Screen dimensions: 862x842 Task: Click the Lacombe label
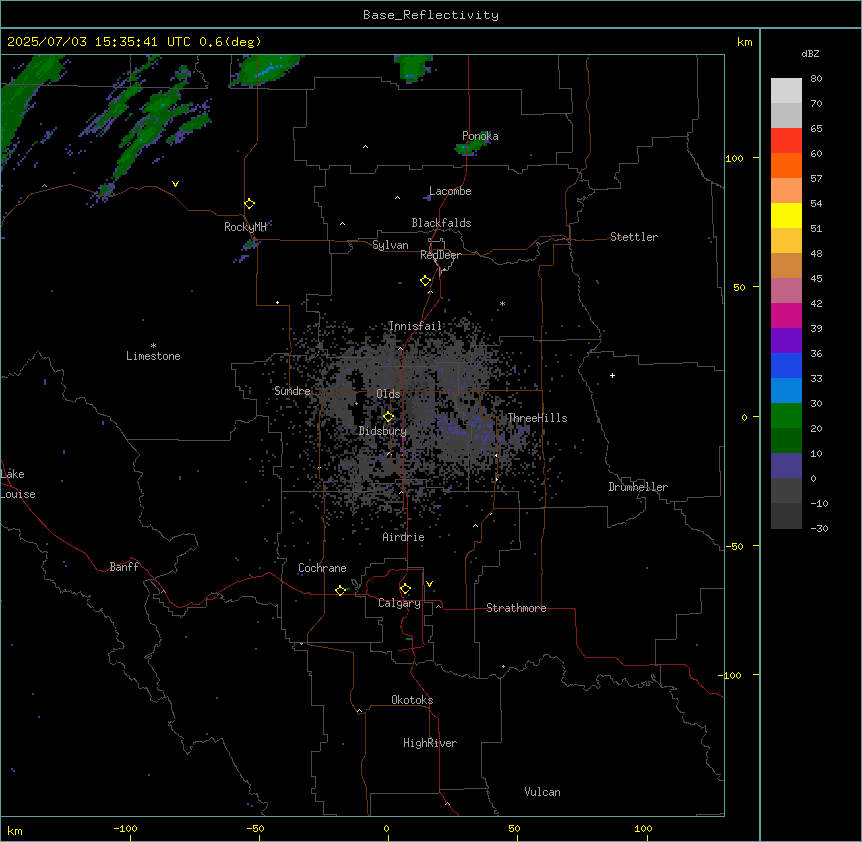pyautogui.click(x=450, y=191)
